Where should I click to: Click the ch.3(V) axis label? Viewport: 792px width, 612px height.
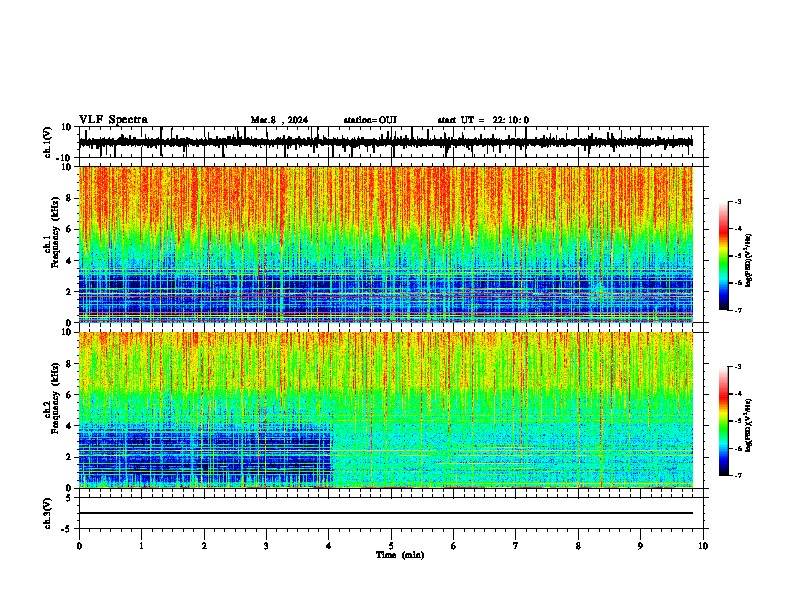[x=48, y=514]
